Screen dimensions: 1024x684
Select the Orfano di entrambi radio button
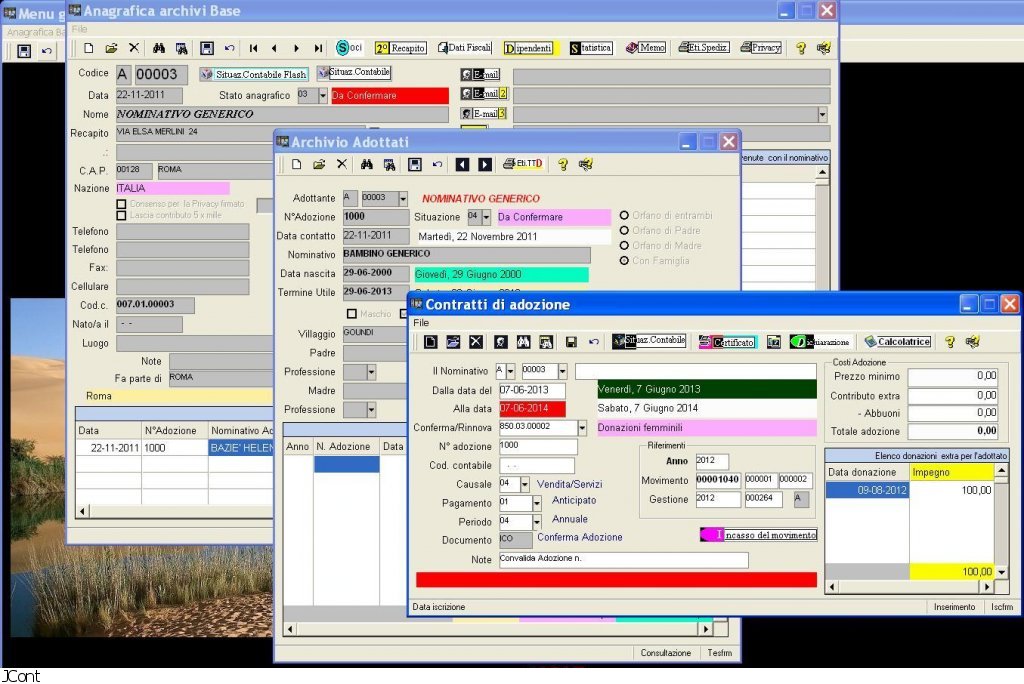click(625, 215)
